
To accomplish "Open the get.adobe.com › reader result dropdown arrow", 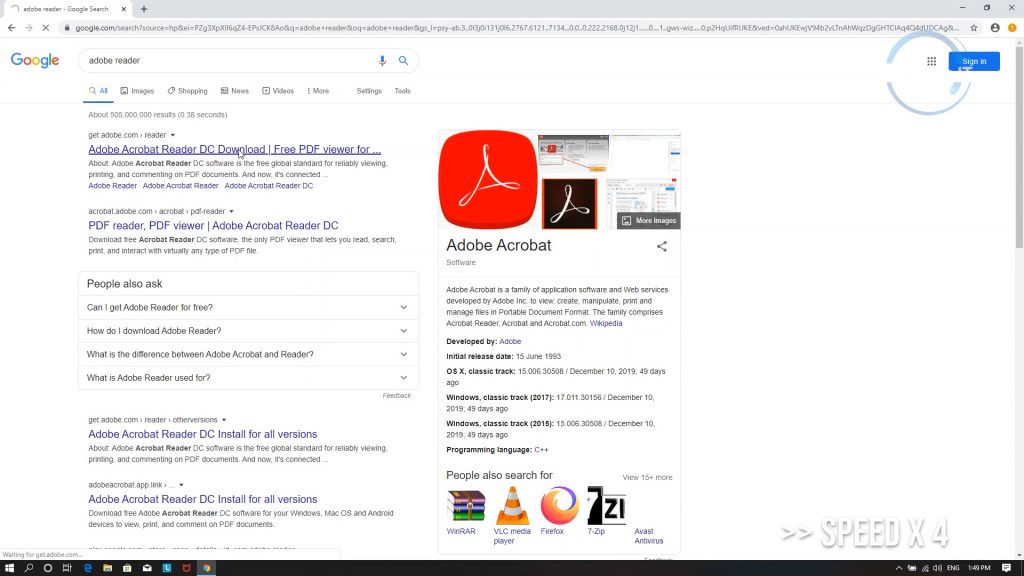I will (173, 135).
